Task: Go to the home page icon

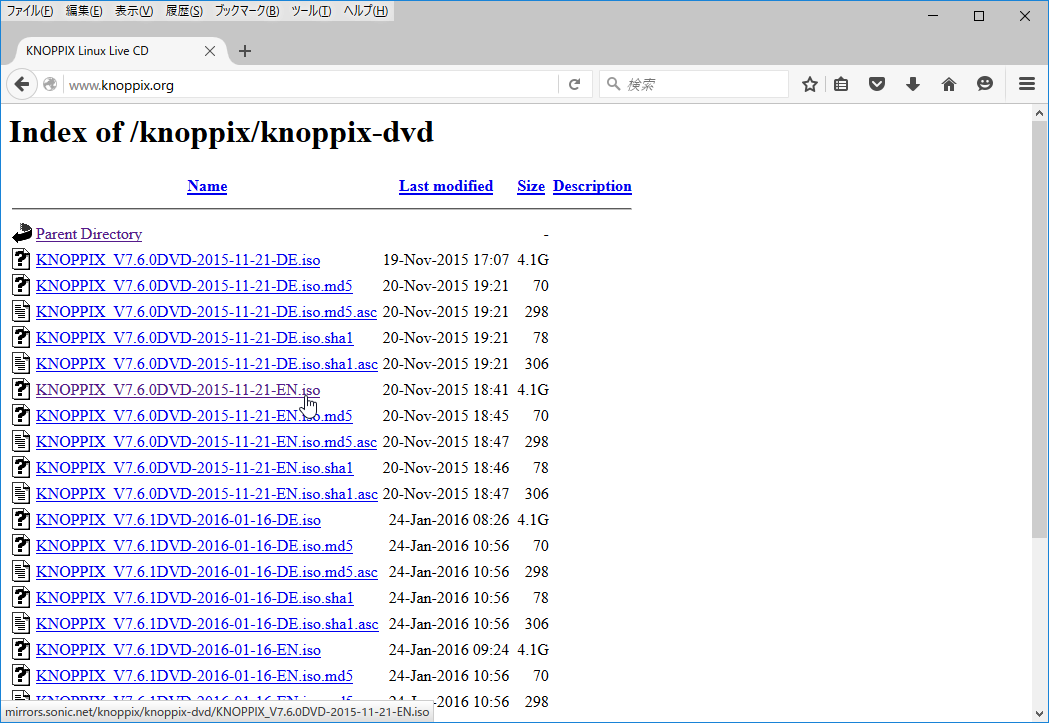Action: tap(949, 84)
